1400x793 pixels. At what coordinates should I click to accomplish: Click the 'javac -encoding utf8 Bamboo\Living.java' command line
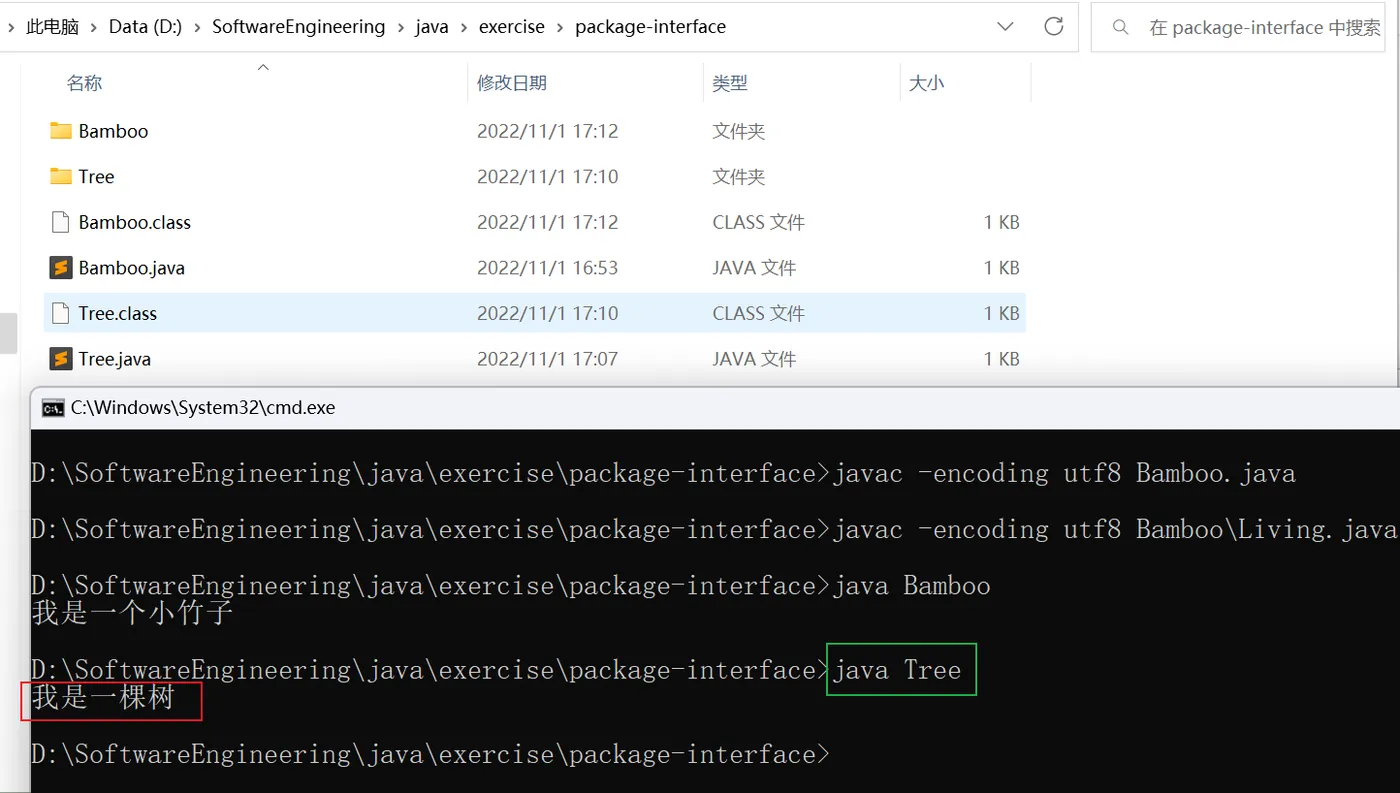1115,529
